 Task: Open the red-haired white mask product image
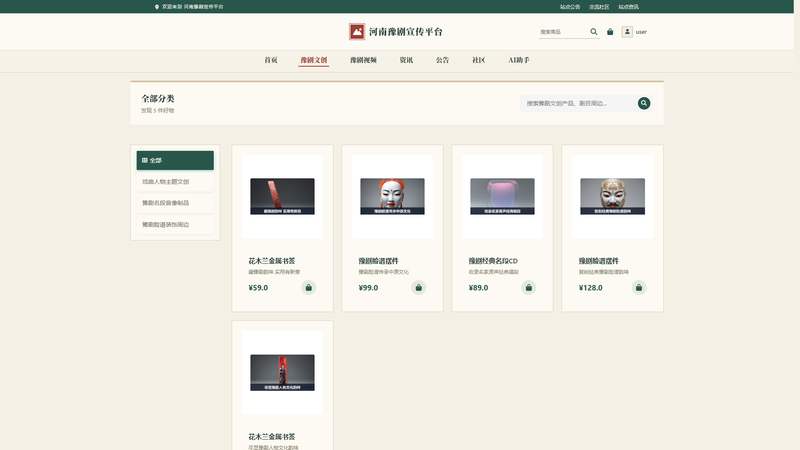(392, 196)
